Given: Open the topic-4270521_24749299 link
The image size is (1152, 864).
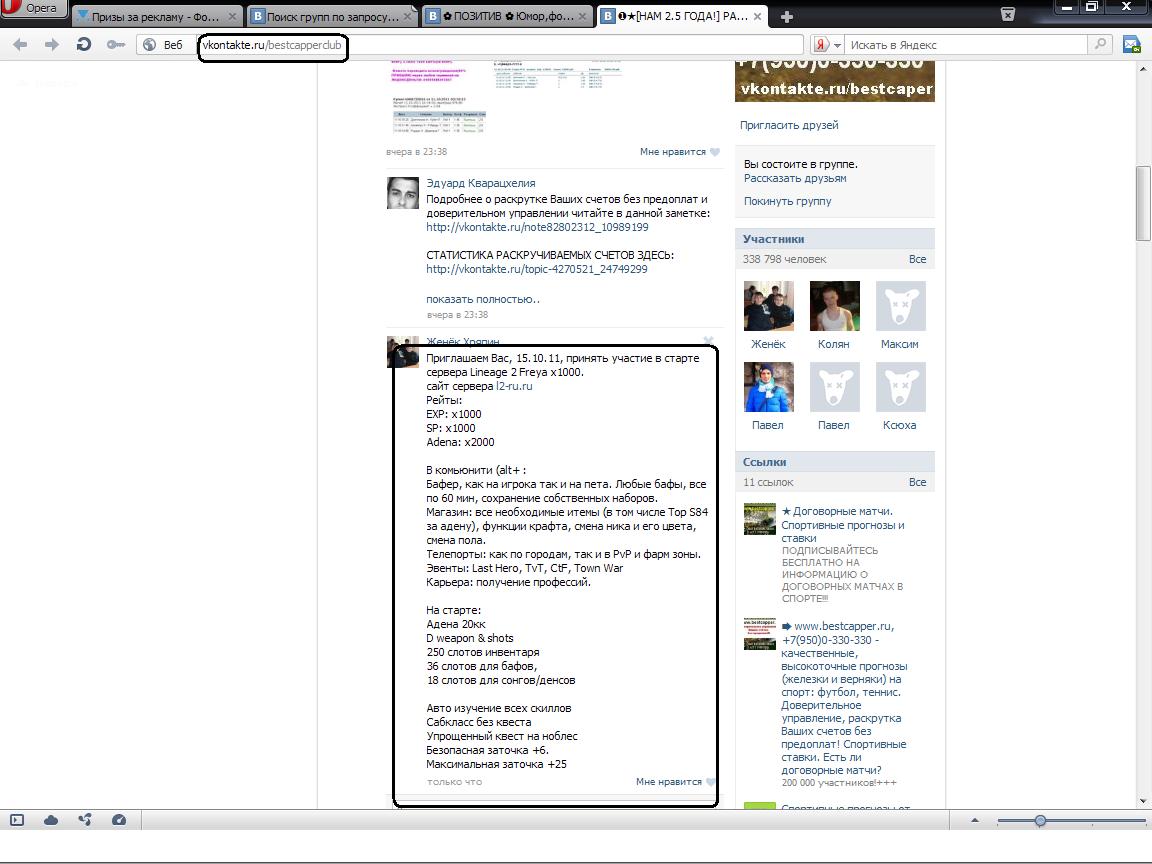Looking at the screenshot, I should tap(536, 269).
